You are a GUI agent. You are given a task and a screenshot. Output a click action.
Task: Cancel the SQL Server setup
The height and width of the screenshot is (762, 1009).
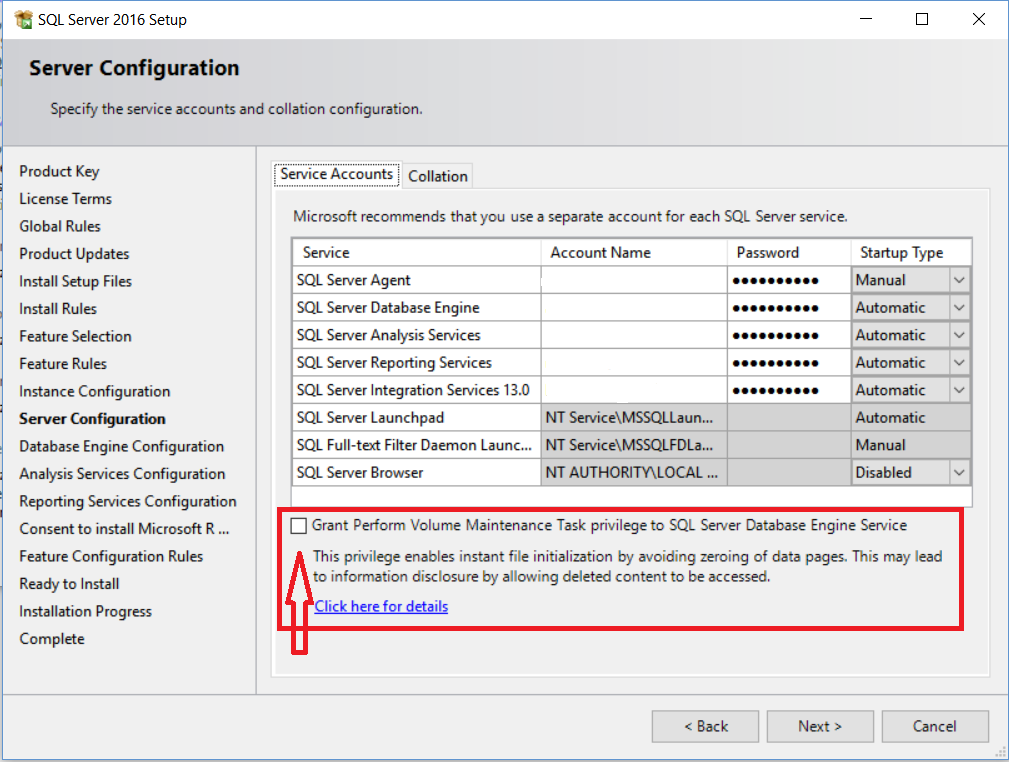(934, 726)
